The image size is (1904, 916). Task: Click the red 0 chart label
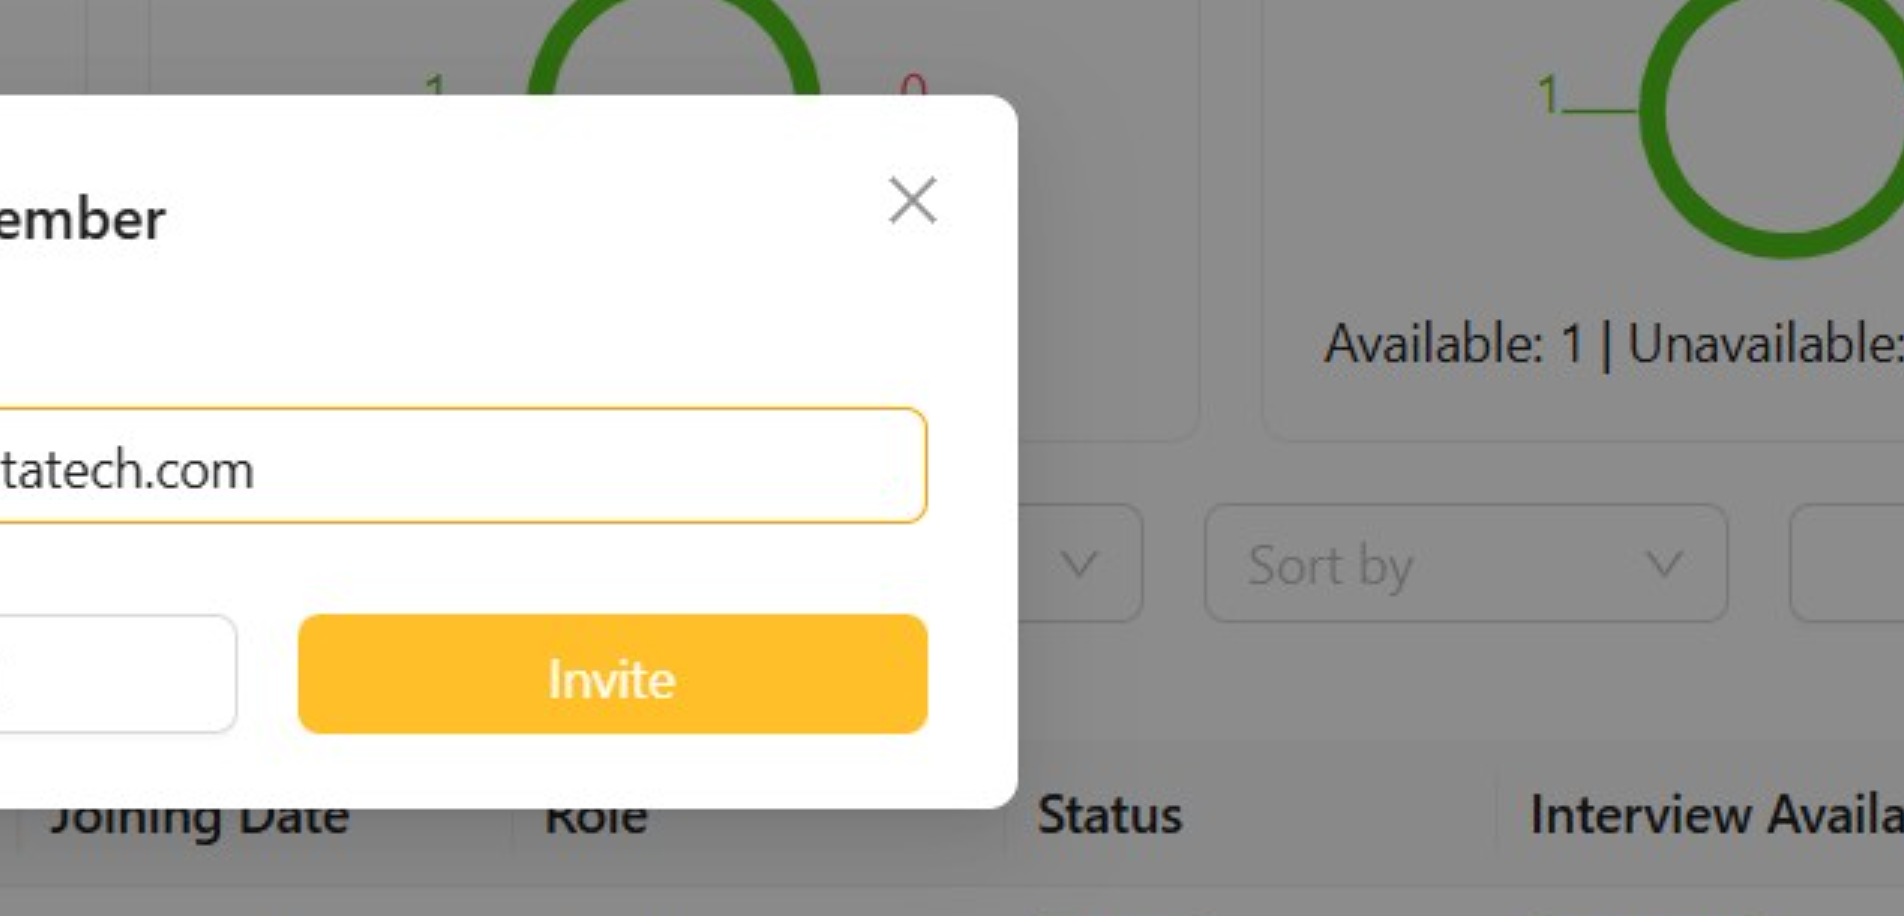912,84
